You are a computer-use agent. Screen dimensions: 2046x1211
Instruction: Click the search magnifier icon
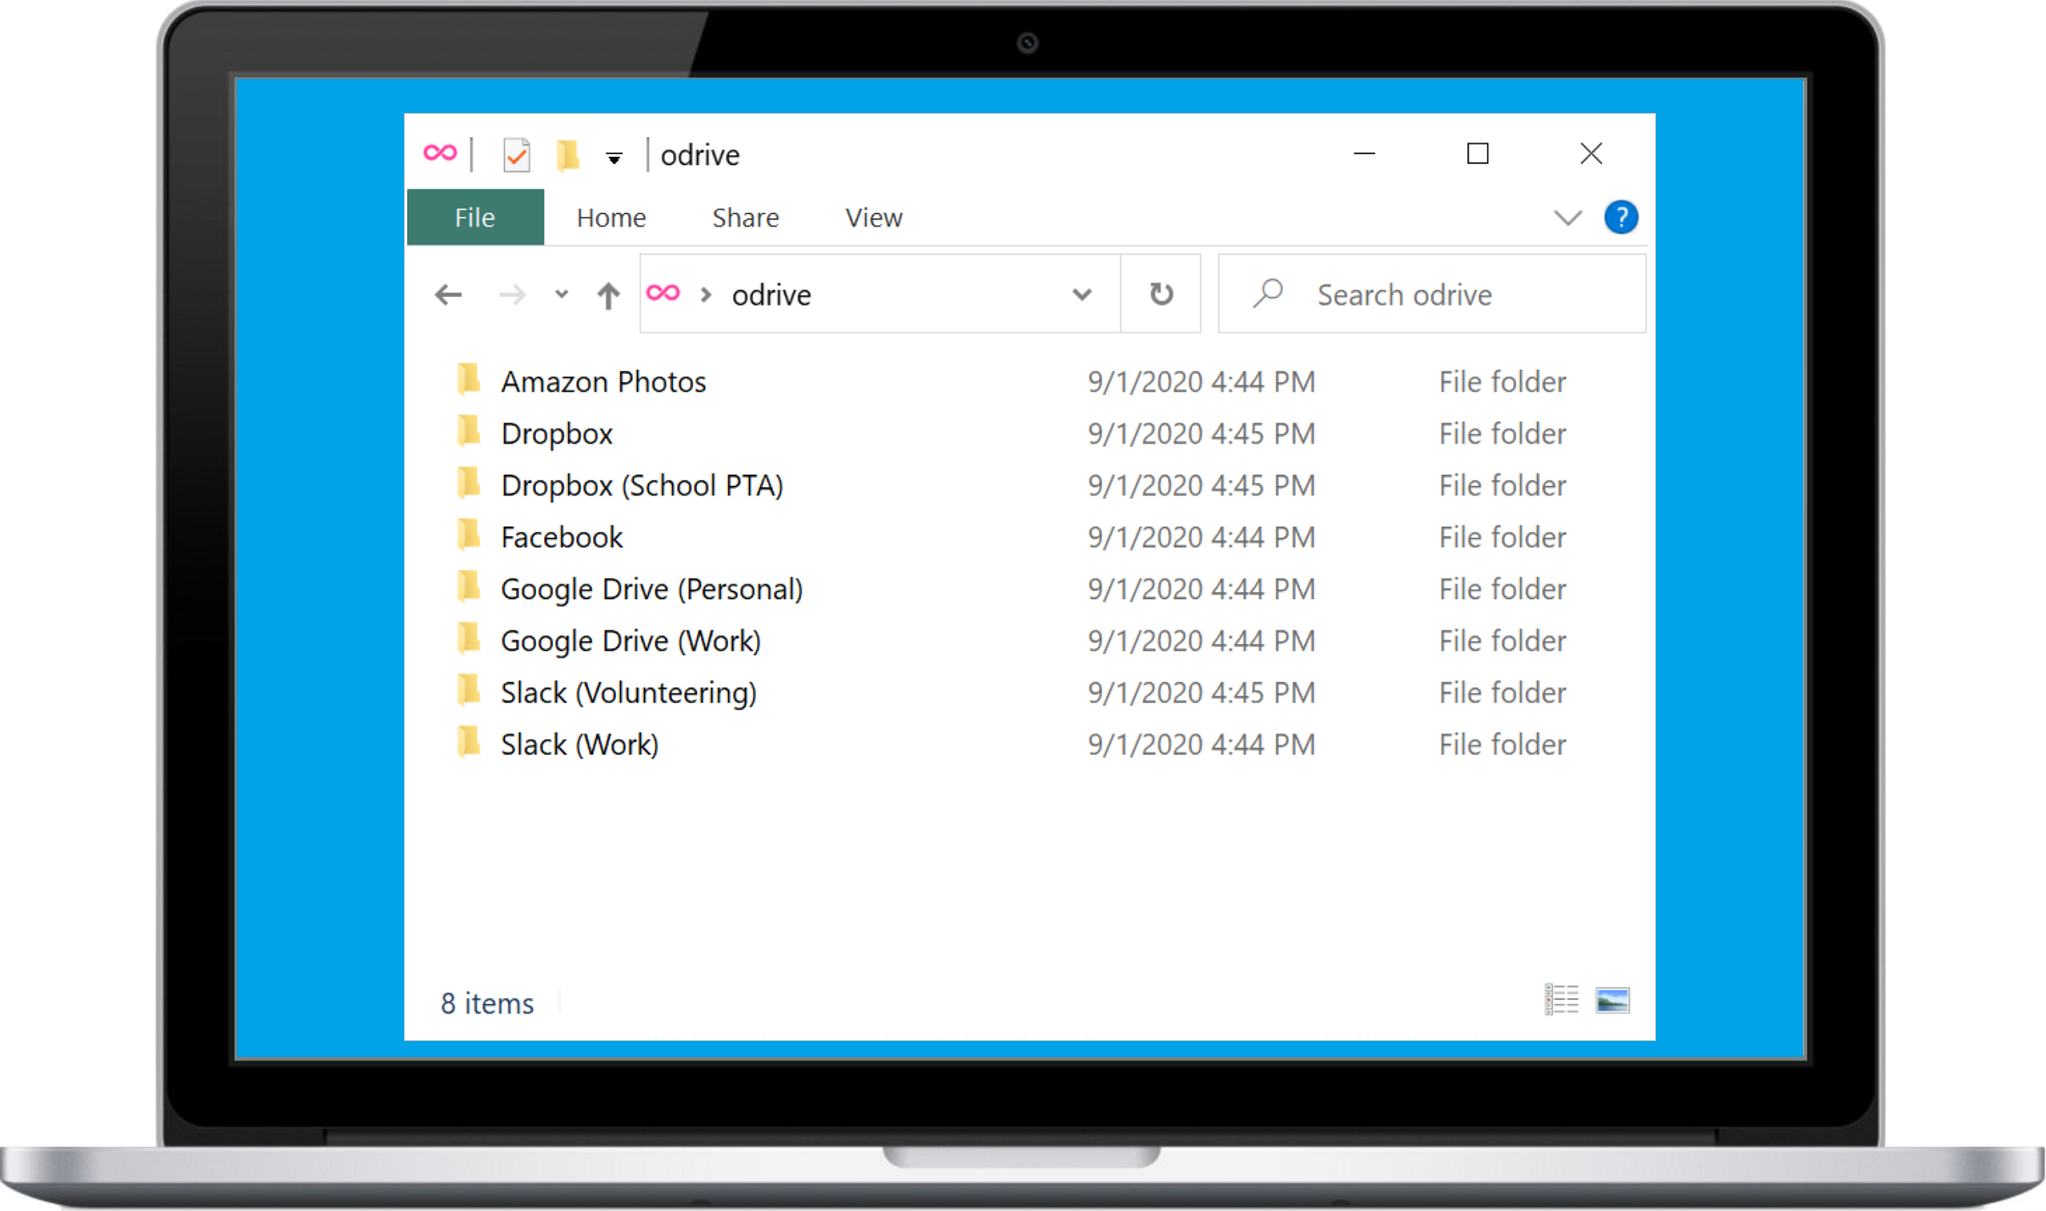pos(1267,293)
